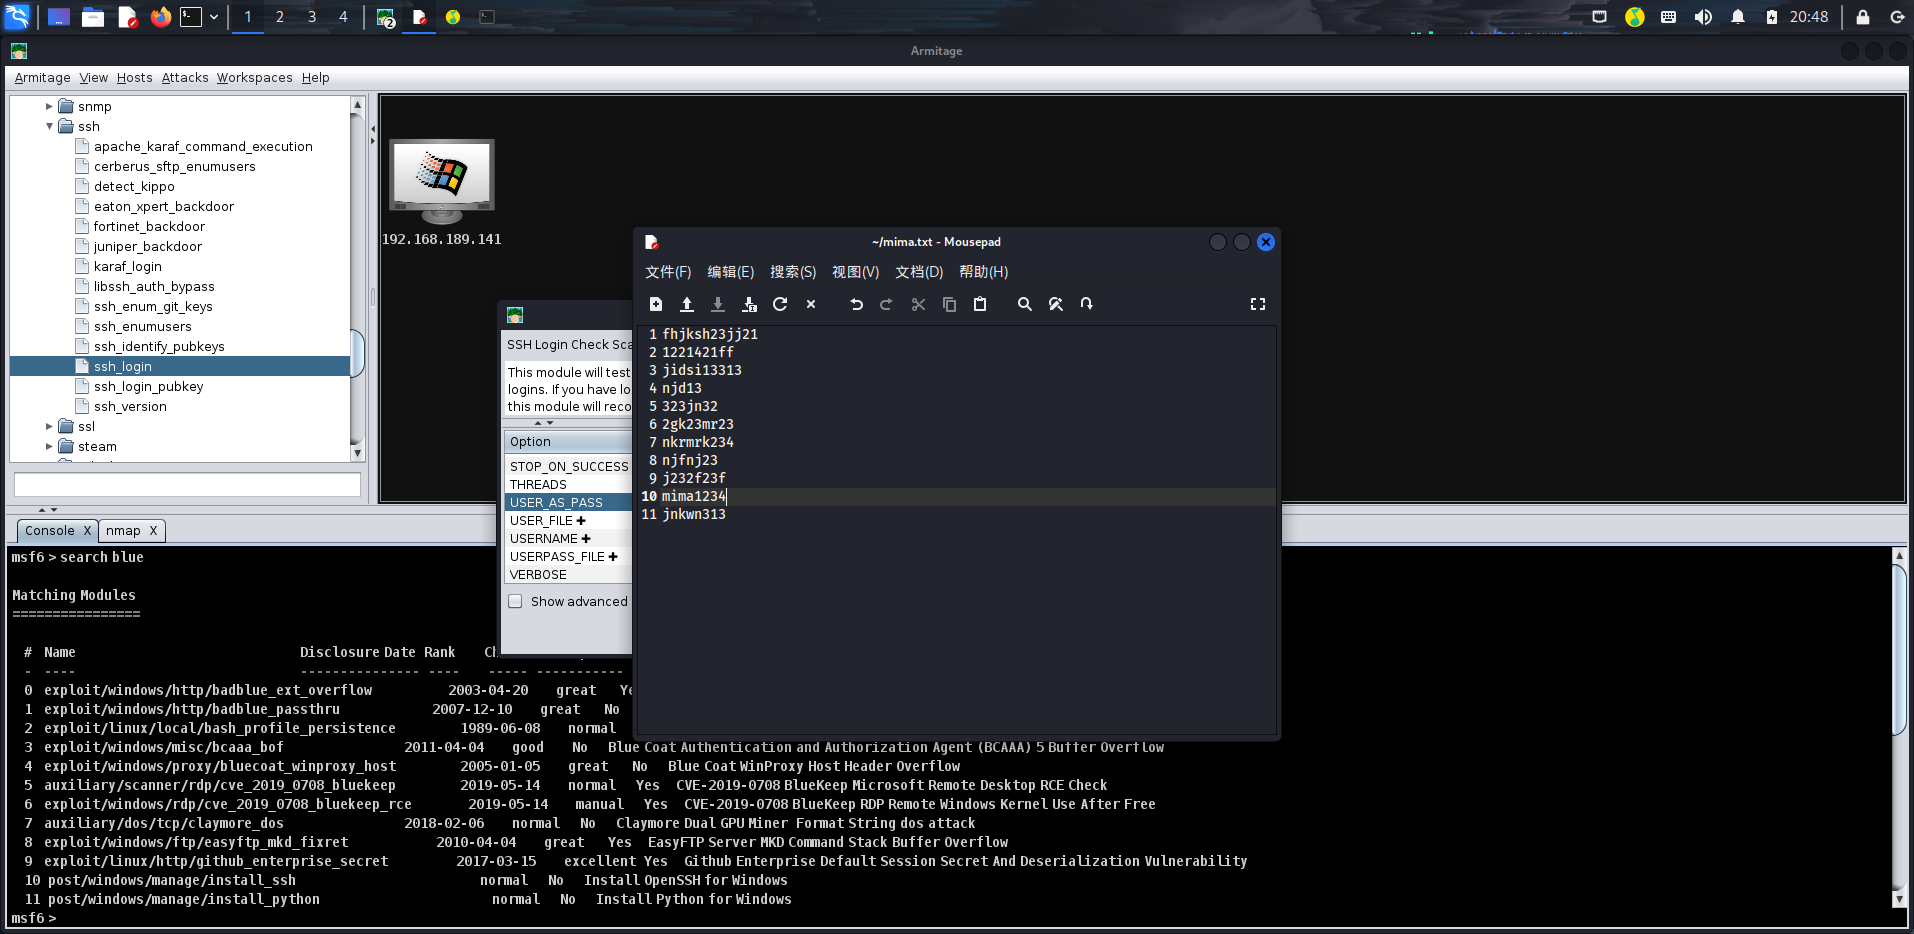Select the fortinet_backdoor module
This screenshot has width=1914, height=934.
click(x=149, y=227)
